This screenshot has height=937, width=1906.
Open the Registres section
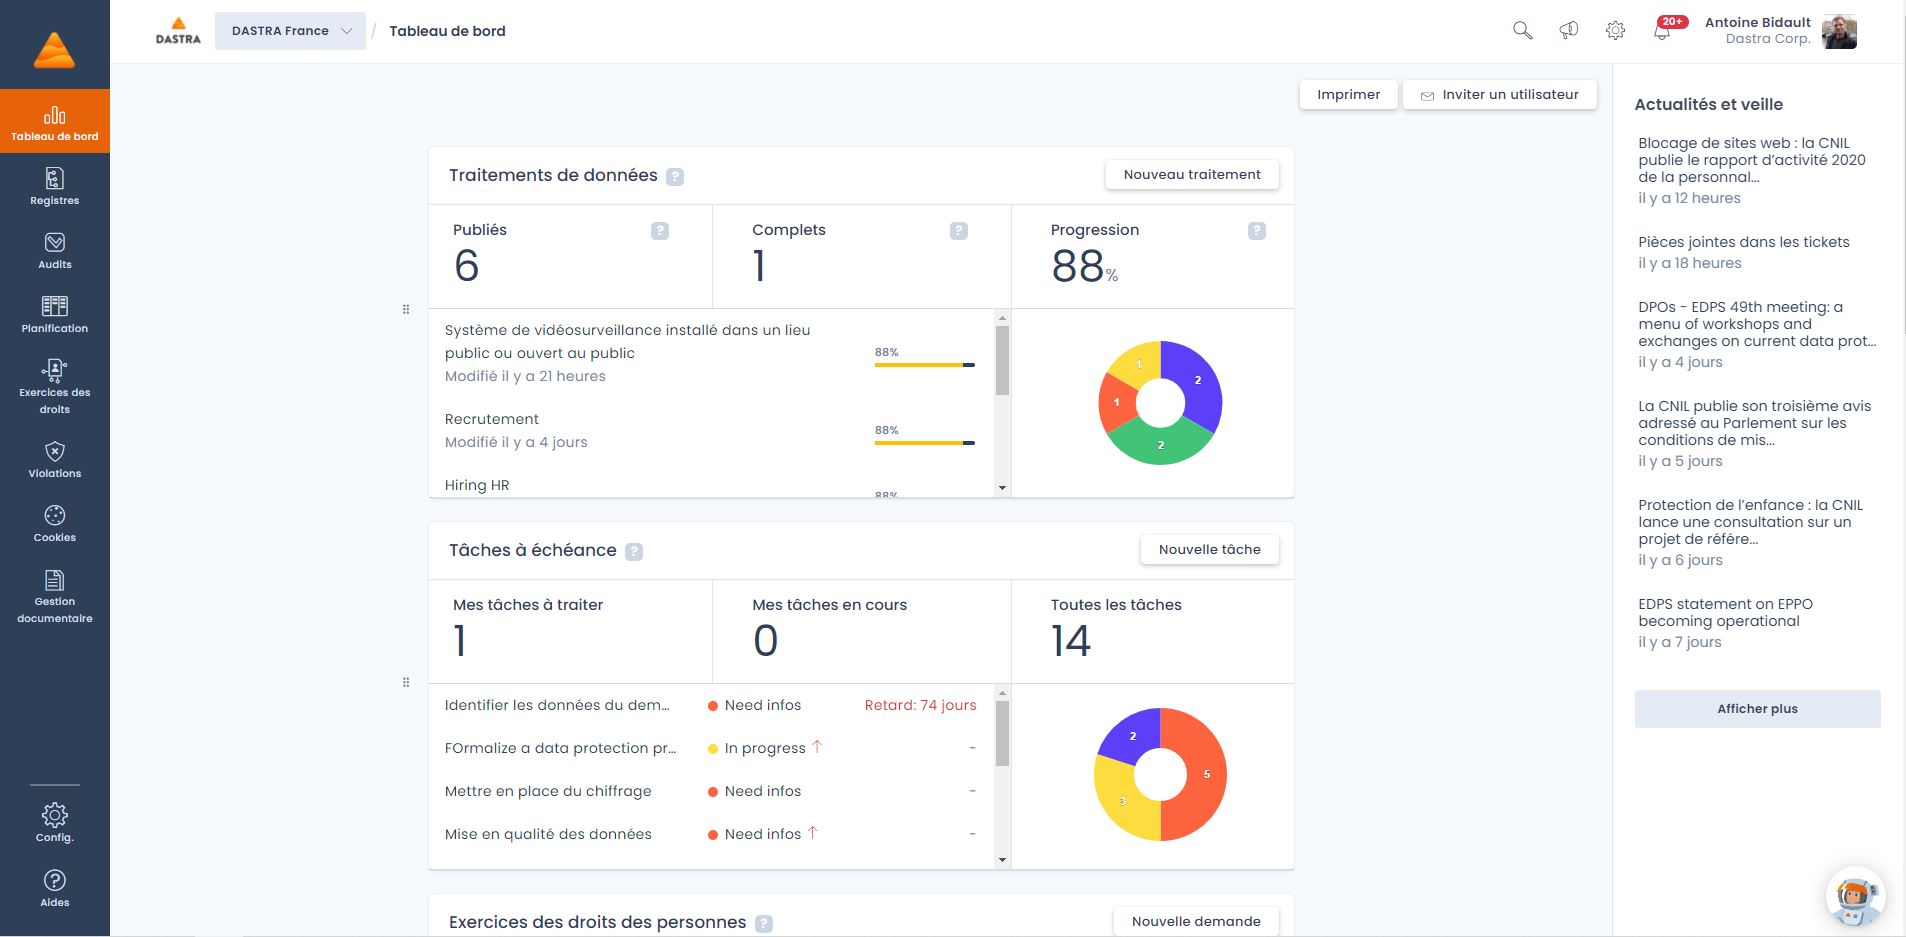pyautogui.click(x=55, y=186)
